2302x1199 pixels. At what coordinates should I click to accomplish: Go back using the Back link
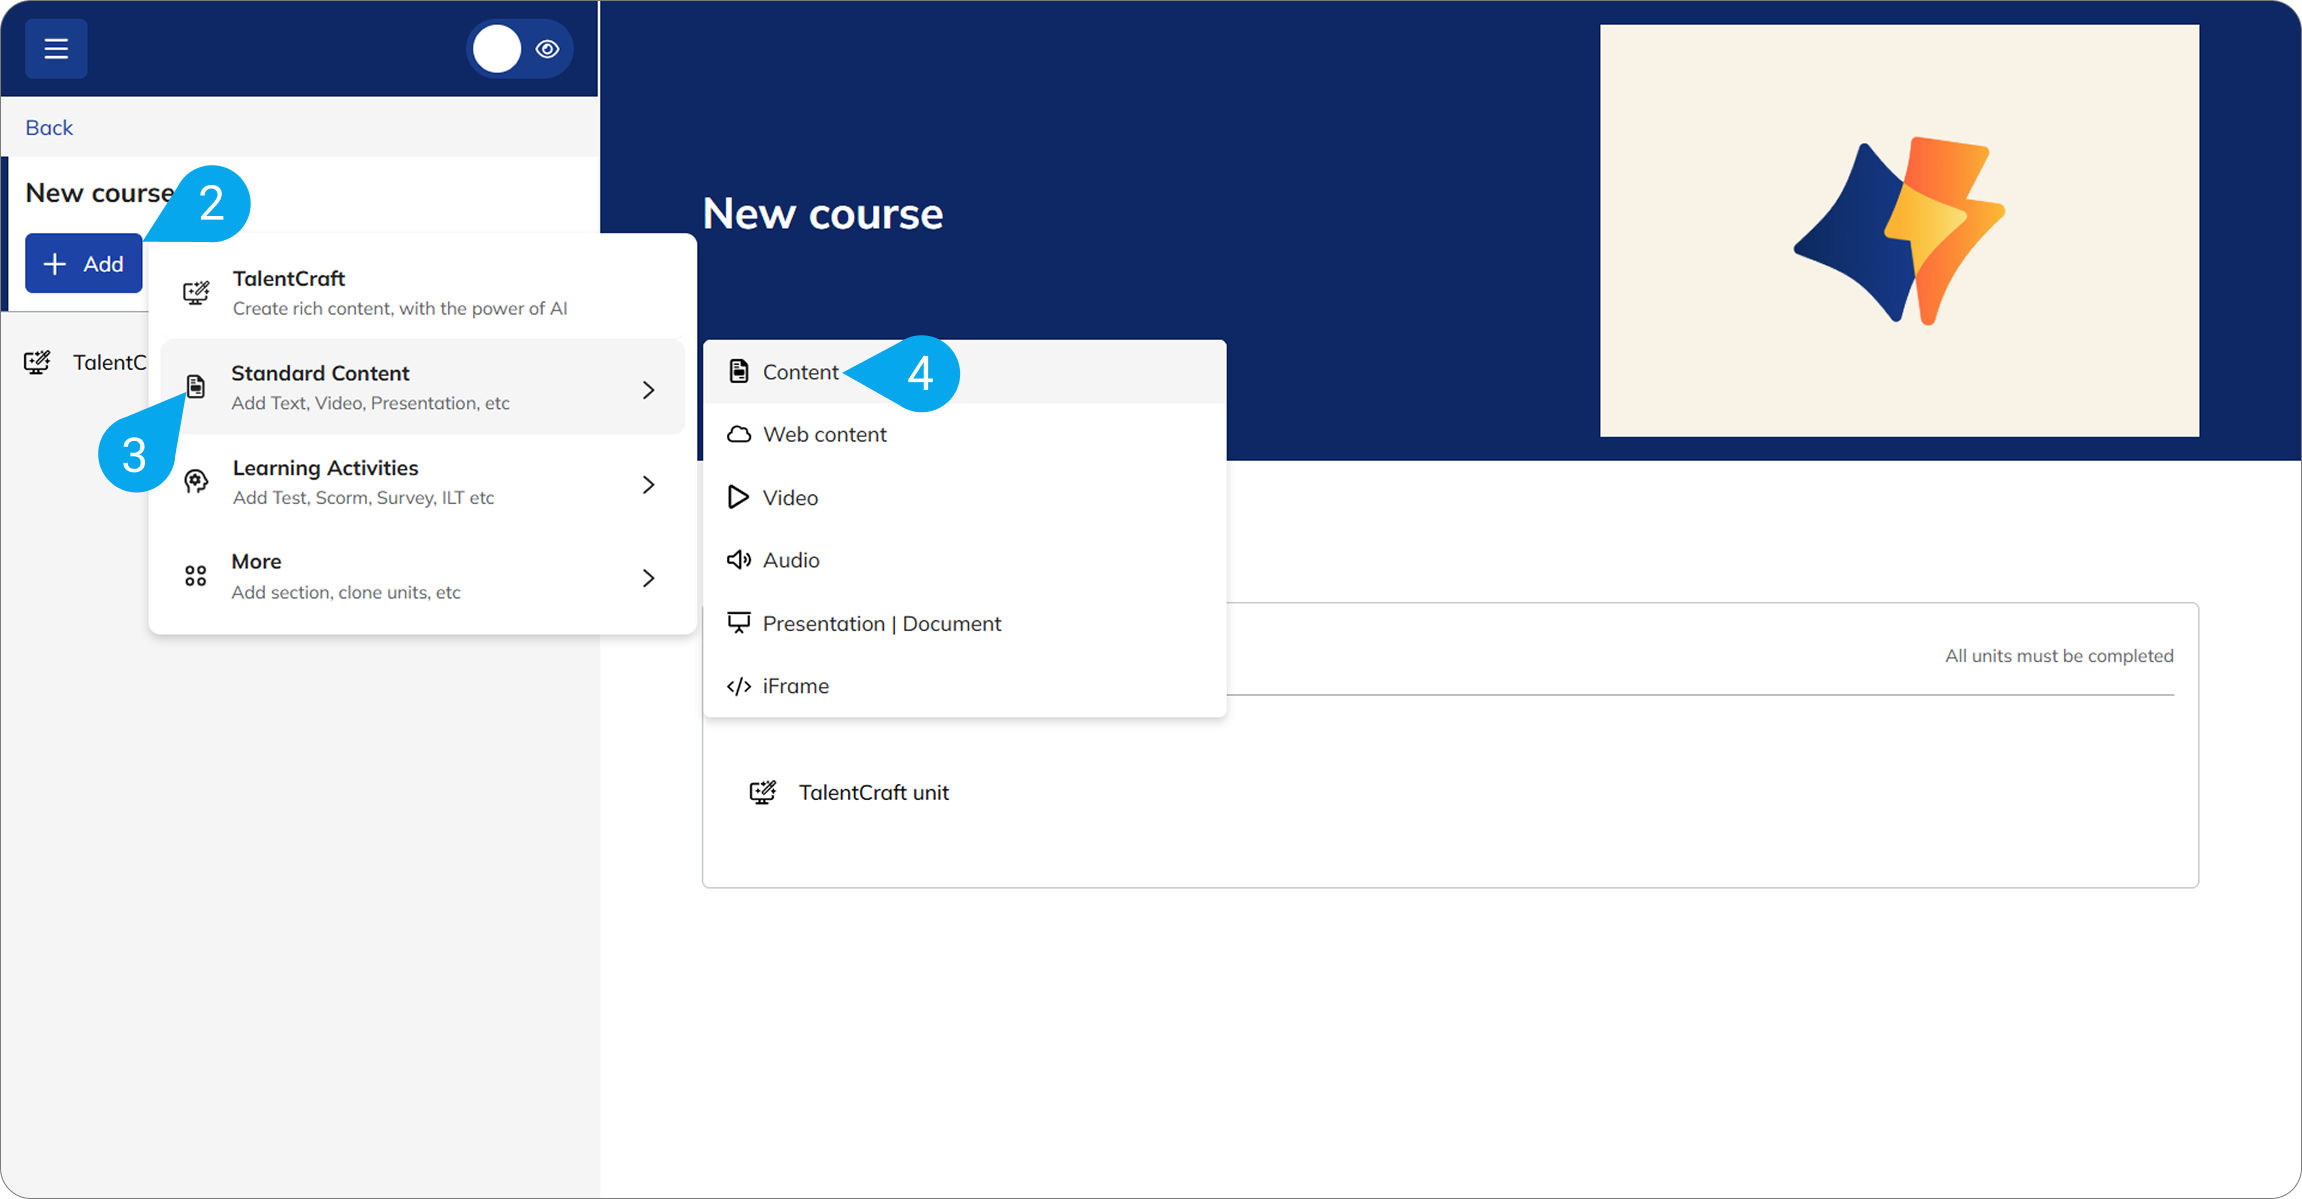49,127
